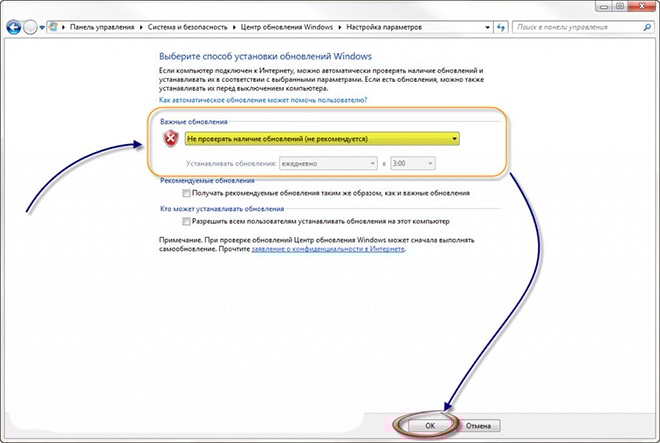Open the important updates mode dropdown
The width and height of the screenshot is (660, 443).
pos(454,139)
